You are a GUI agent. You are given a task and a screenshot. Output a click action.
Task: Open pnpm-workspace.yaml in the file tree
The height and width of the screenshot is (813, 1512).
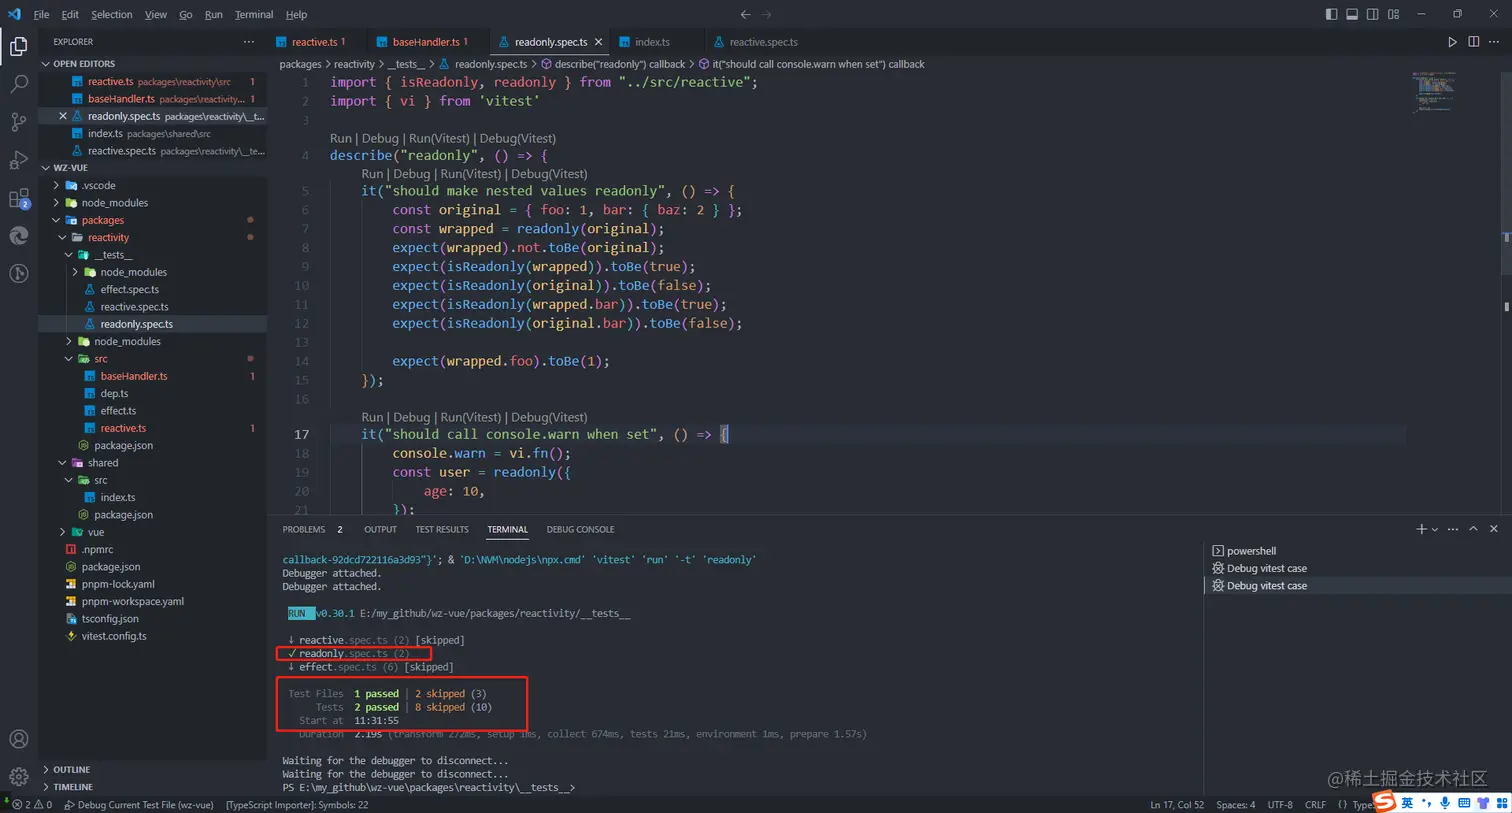pos(133,601)
